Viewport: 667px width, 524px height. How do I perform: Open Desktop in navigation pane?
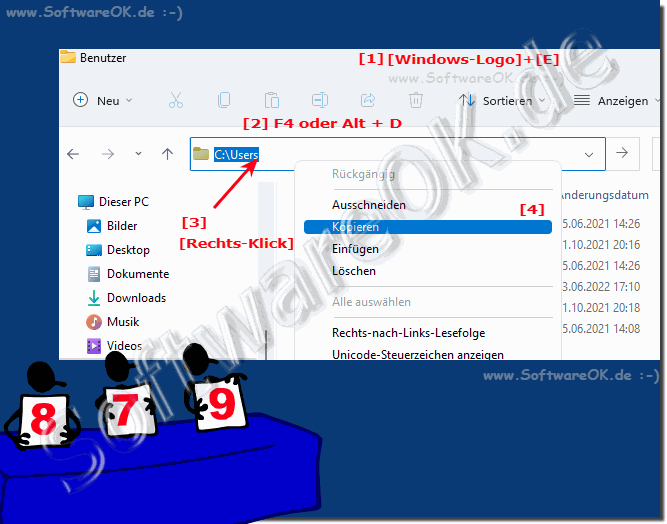[x=118, y=250]
